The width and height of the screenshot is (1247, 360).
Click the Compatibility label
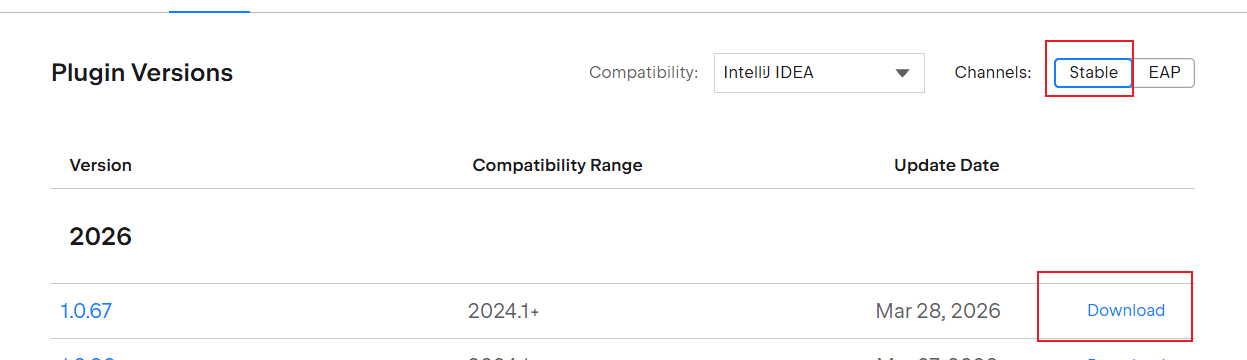[644, 73]
